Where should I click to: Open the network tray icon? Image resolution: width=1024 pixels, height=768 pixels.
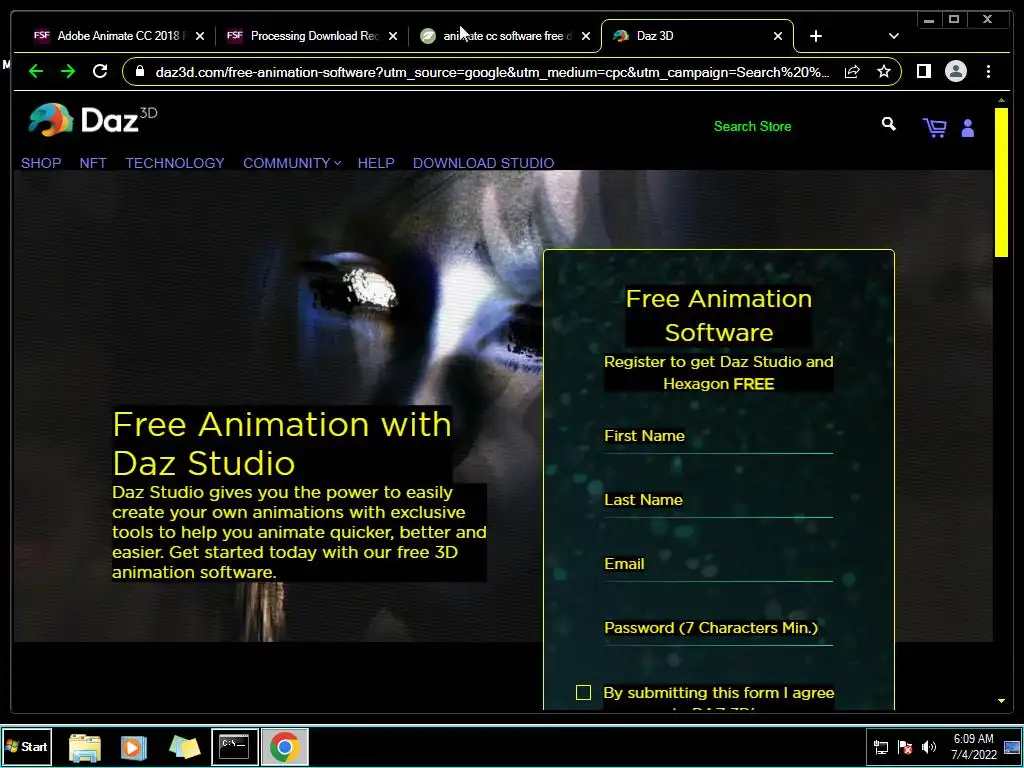point(881,747)
